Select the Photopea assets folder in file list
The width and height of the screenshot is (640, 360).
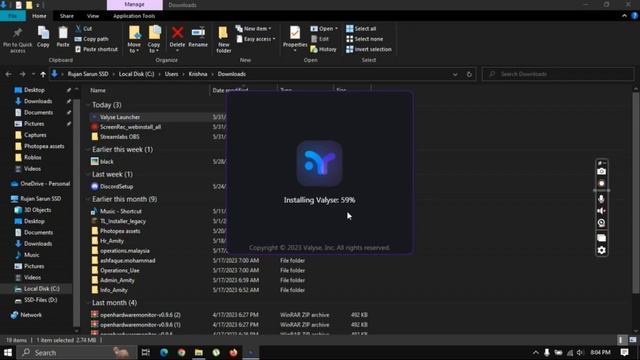pyautogui.click(x=120, y=231)
